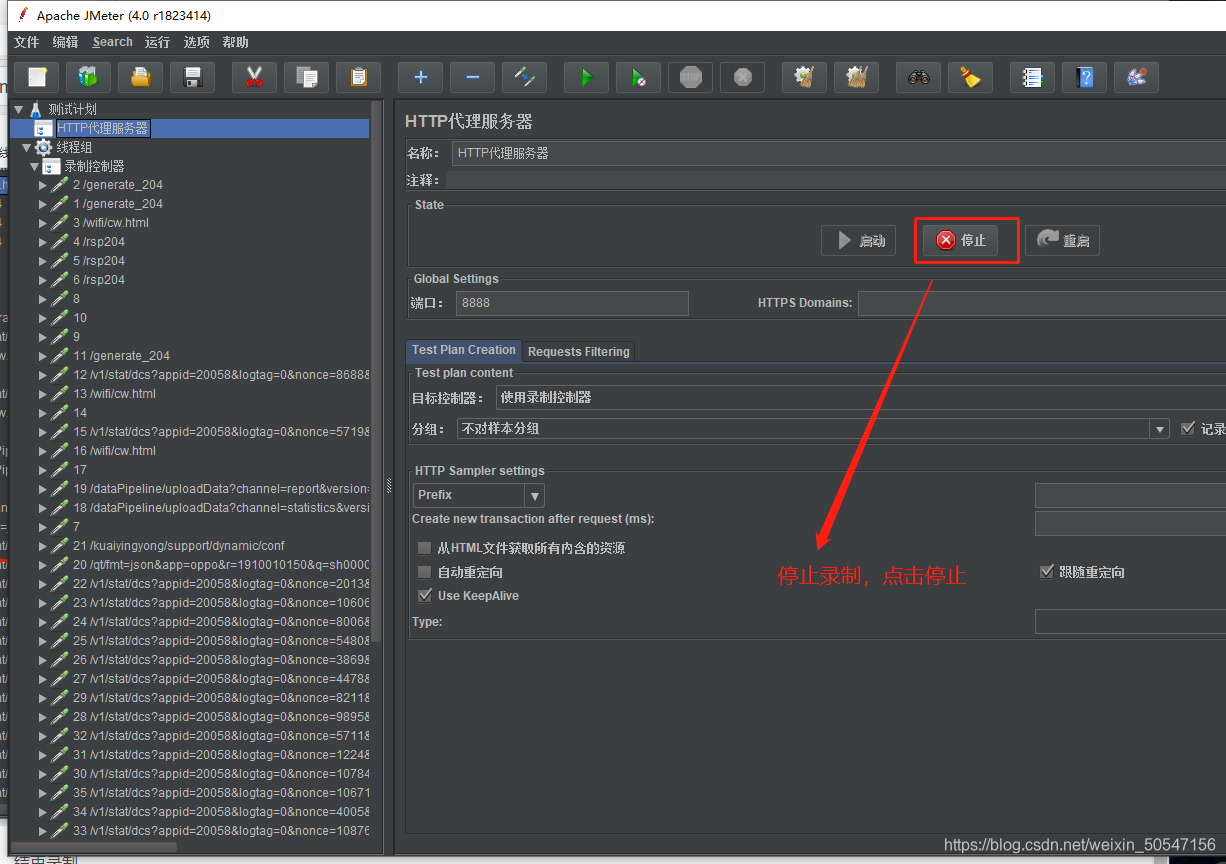Shutdown test threads round icon

742,77
